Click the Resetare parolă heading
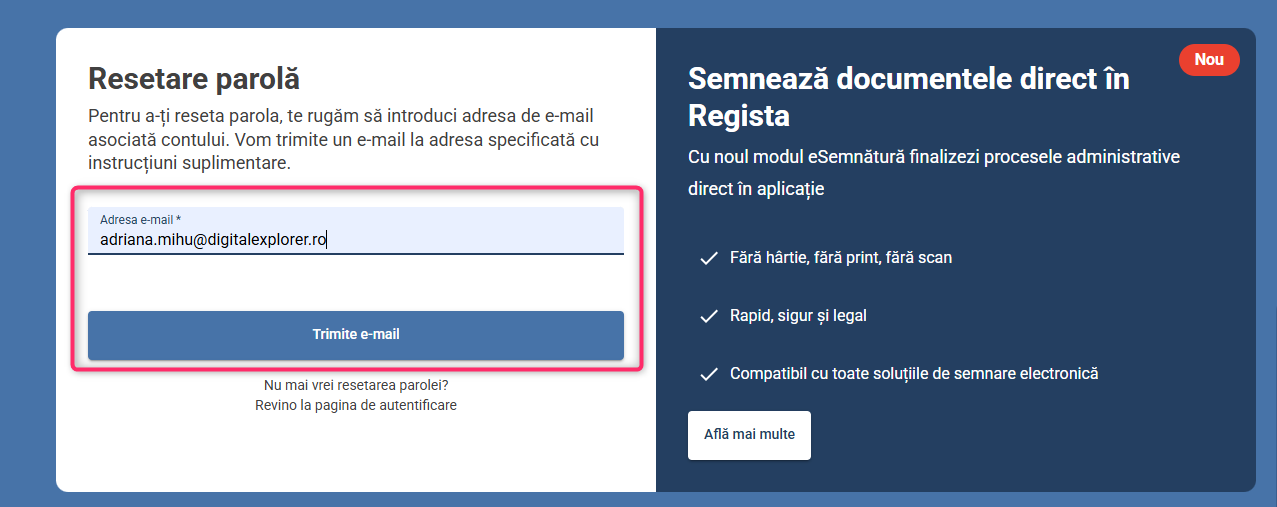Screen dimensions: 1277x507 (194, 78)
